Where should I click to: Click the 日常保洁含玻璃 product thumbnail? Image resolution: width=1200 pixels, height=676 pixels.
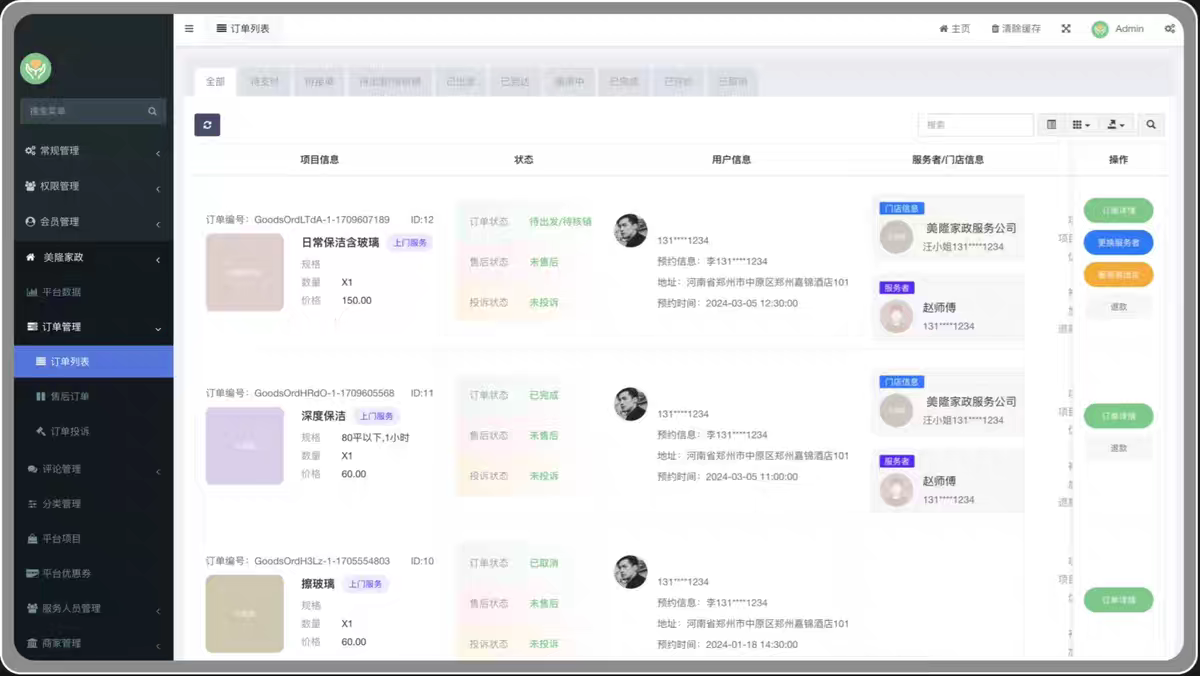[x=245, y=272]
